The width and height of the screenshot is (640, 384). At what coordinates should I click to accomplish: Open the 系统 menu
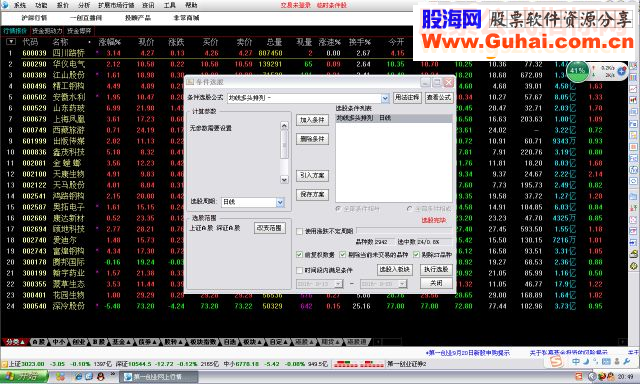coord(20,5)
